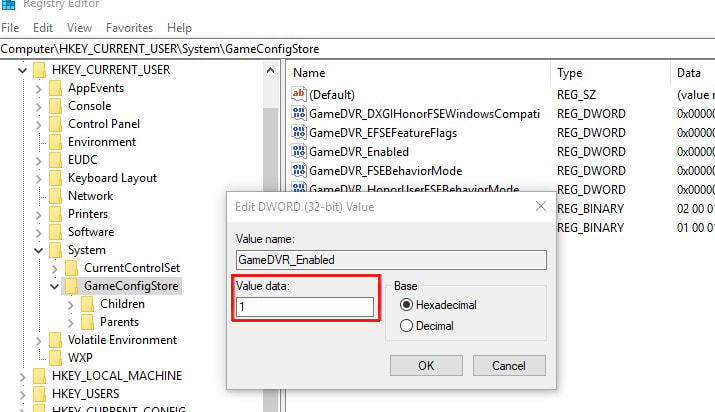715x412 pixels.
Task: Expand the HKEY_USERS hive
Action: [22, 394]
